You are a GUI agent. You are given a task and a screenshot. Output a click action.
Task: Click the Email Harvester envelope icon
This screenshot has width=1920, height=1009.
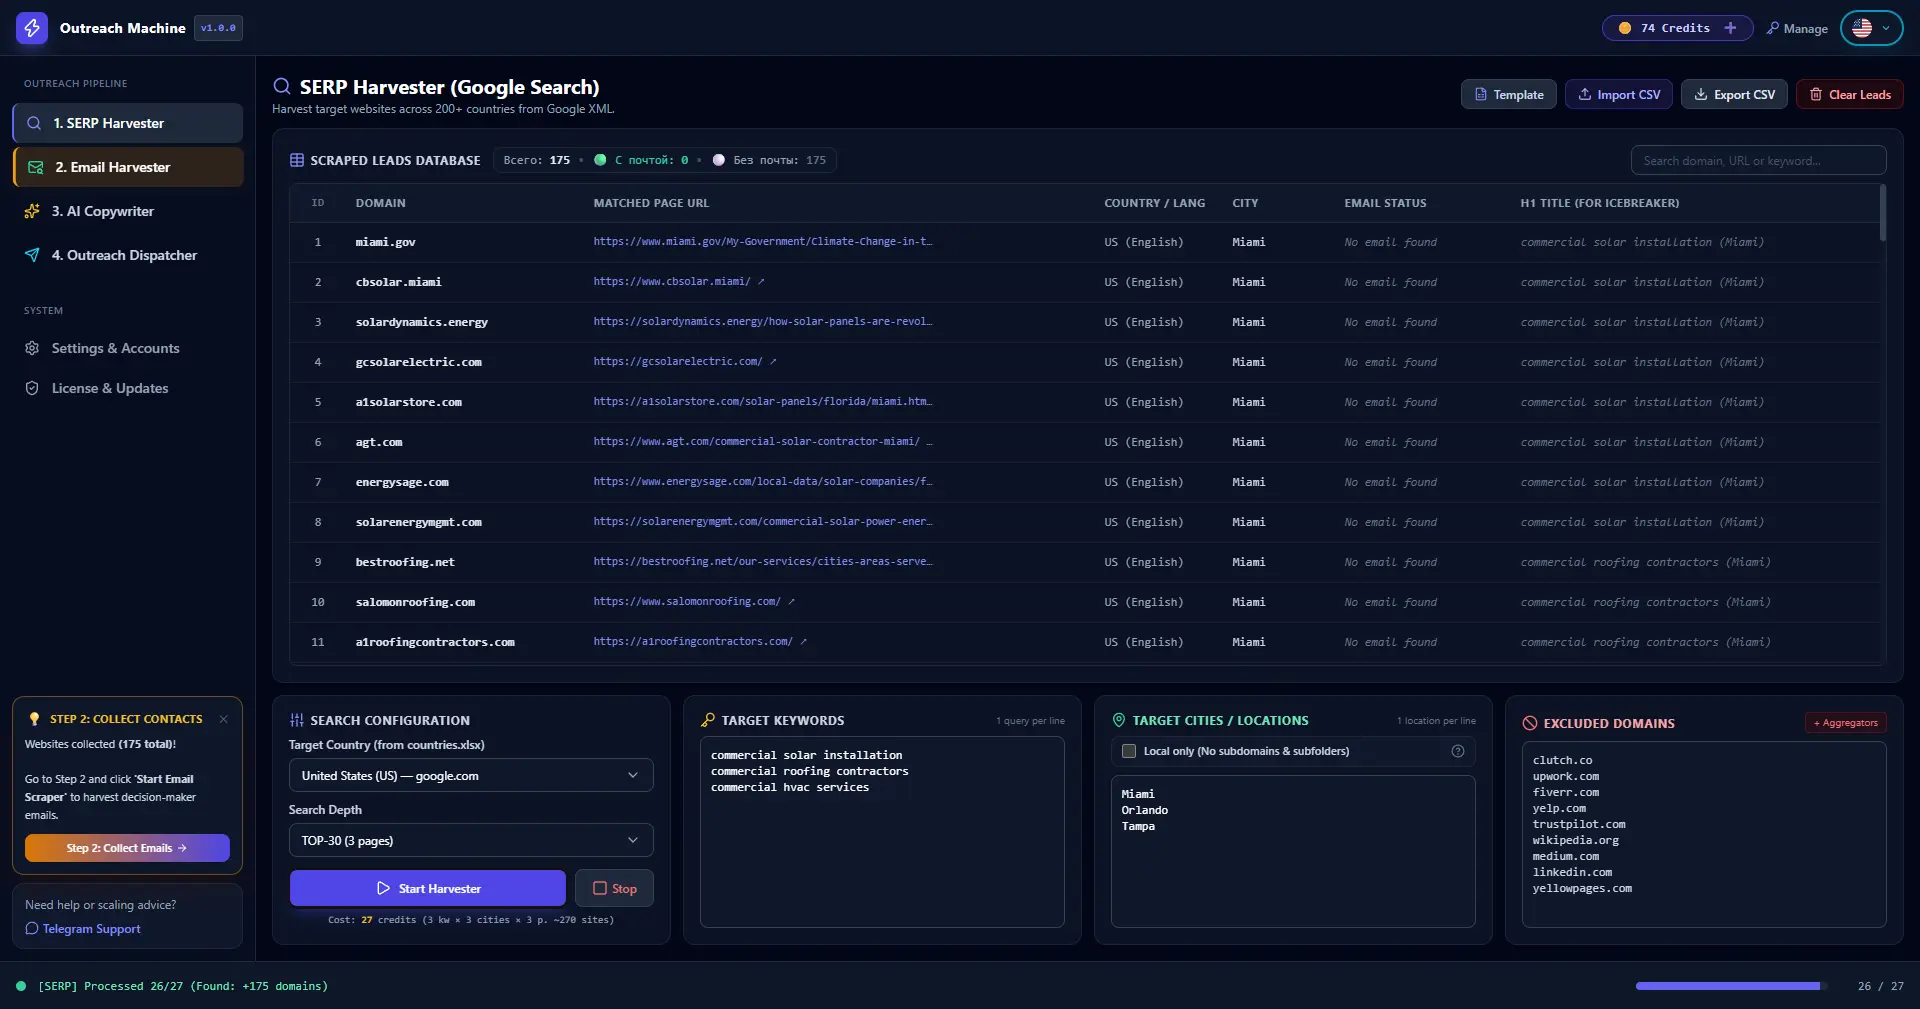(36, 167)
